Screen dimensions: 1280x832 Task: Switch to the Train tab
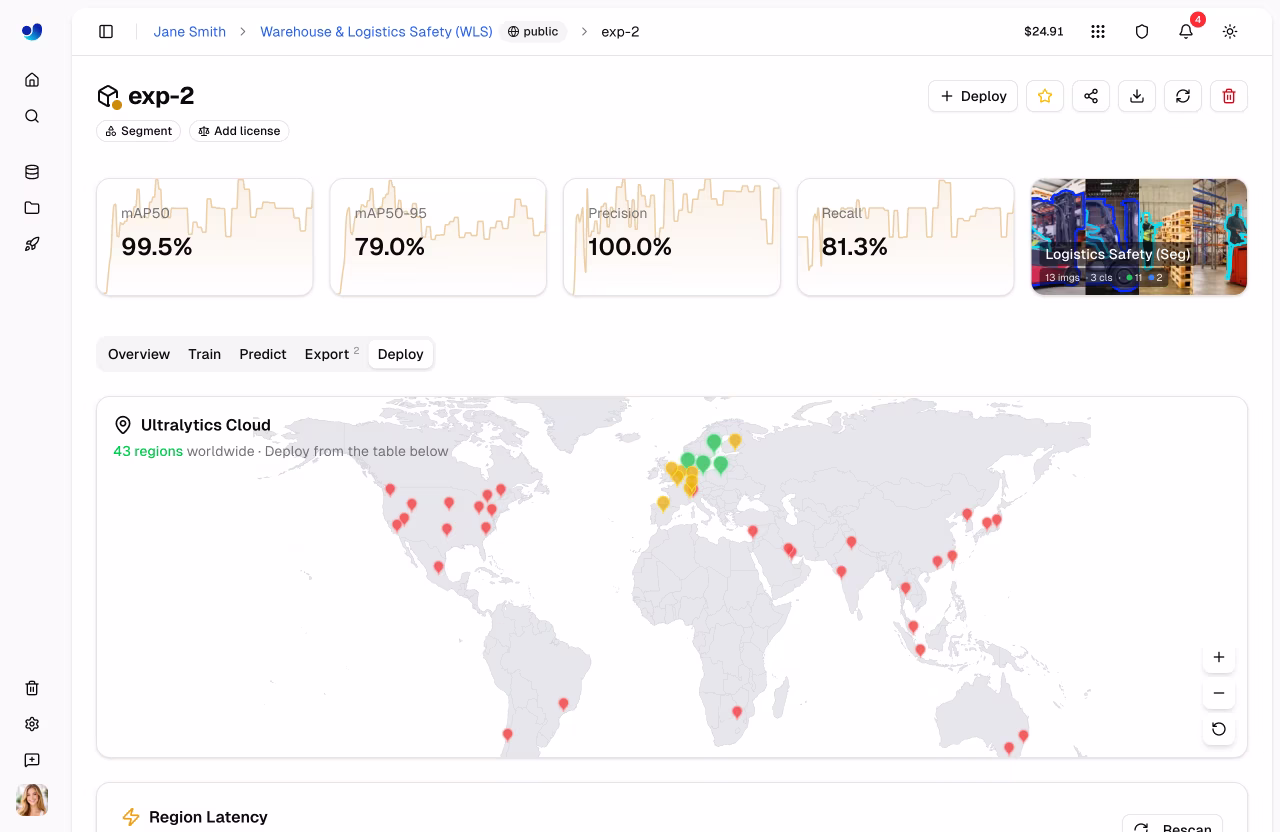coord(204,354)
